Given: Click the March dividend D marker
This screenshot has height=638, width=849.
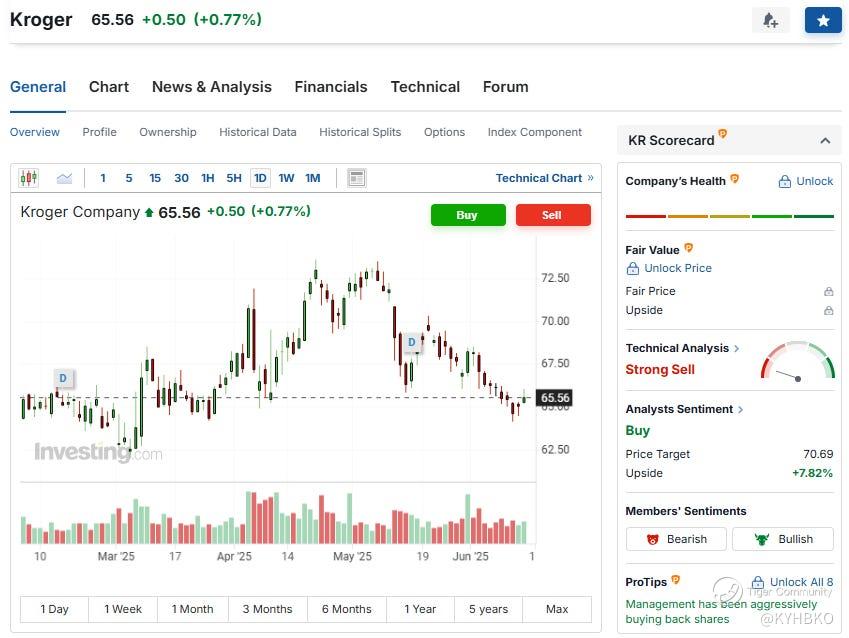Looking at the screenshot, I should pyautogui.click(x=63, y=378).
